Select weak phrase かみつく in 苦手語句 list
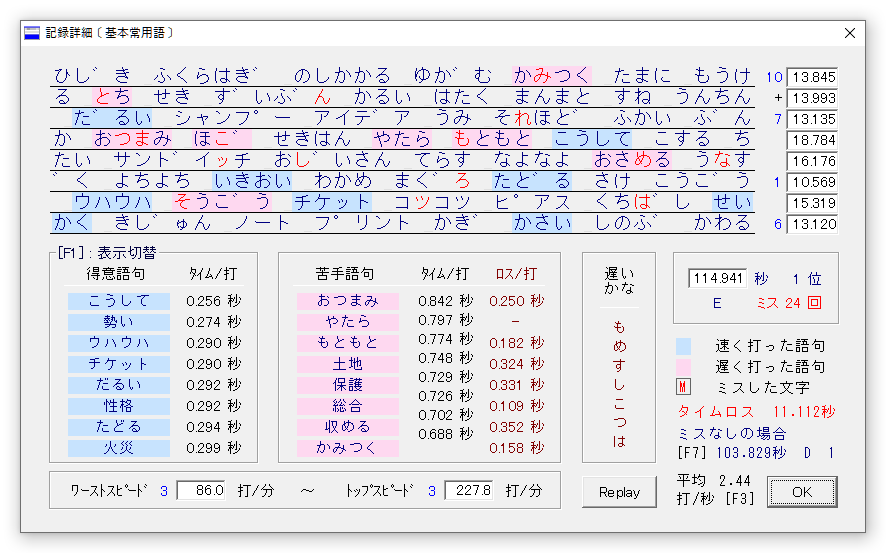Image resolution: width=886 pixels, height=553 pixels. 348,447
